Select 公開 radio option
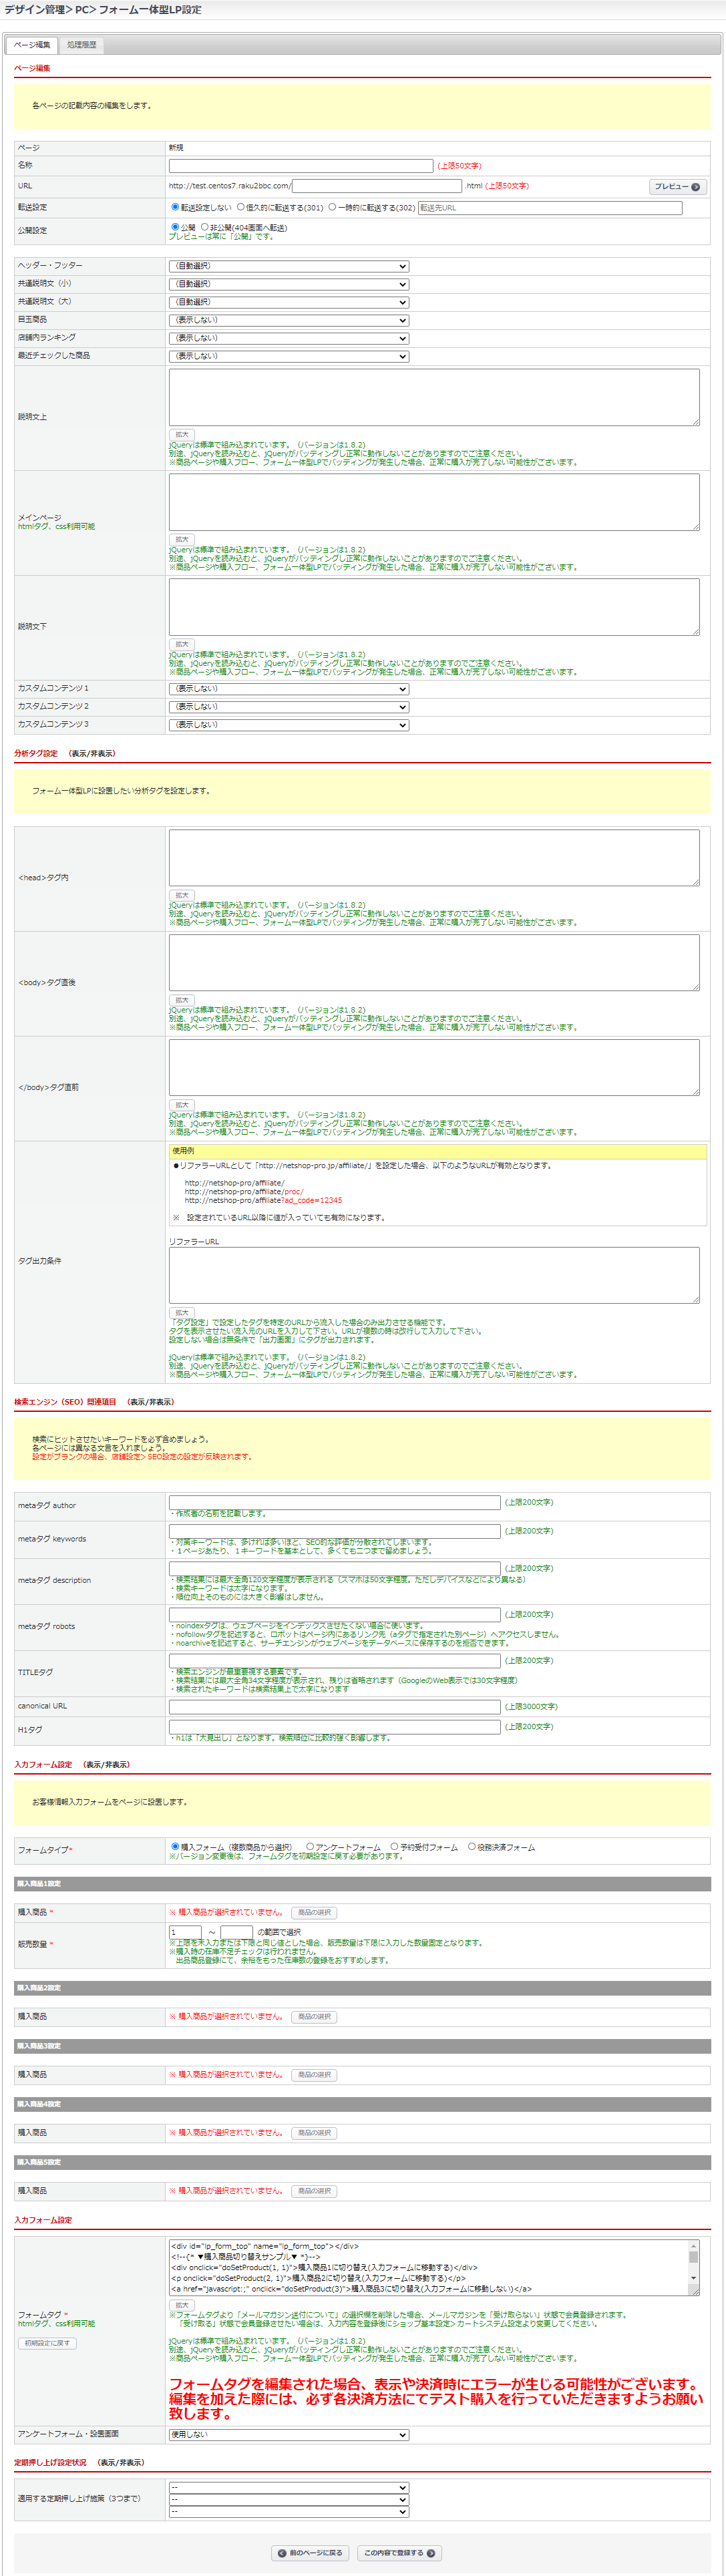Screen dimensions: 726x2576 pos(175,227)
